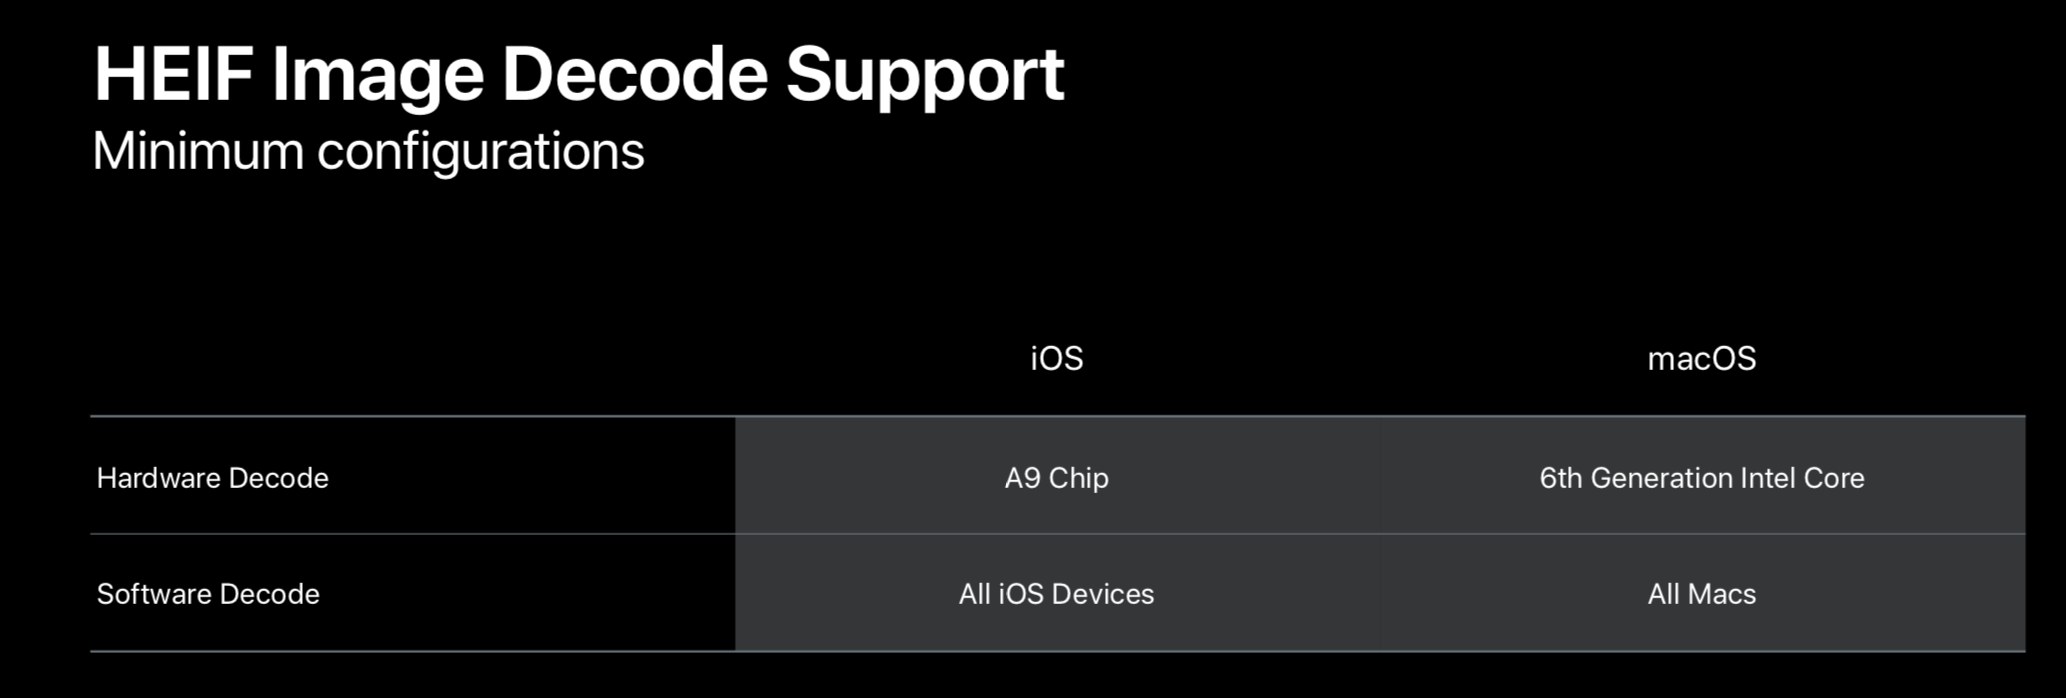Click the Hardware Decode row label

(212, 478)
